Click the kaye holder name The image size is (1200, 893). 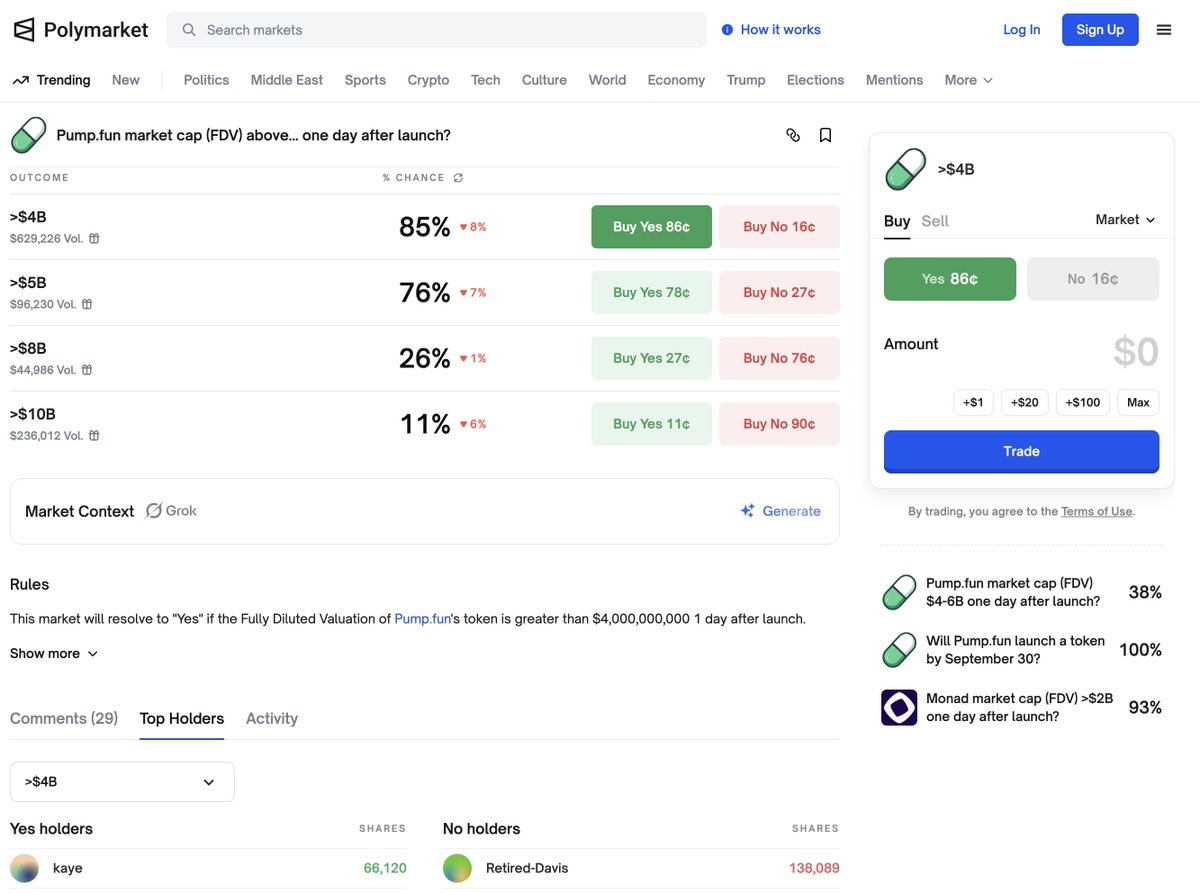click(68, 868)
